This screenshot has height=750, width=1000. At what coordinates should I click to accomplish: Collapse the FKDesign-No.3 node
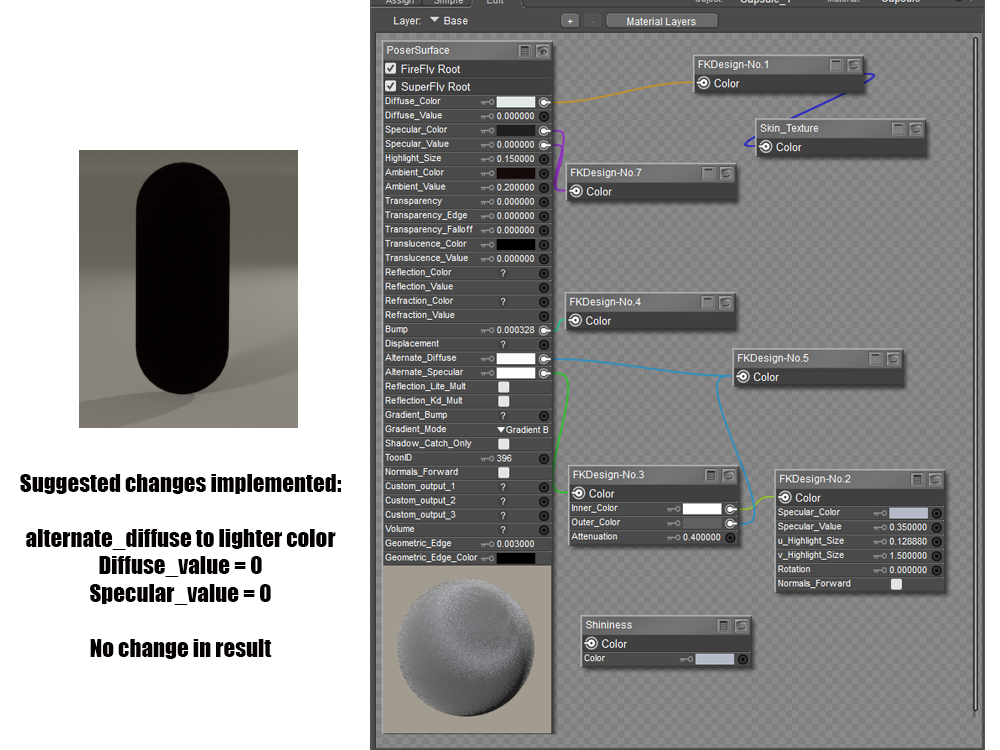[710, 475]
